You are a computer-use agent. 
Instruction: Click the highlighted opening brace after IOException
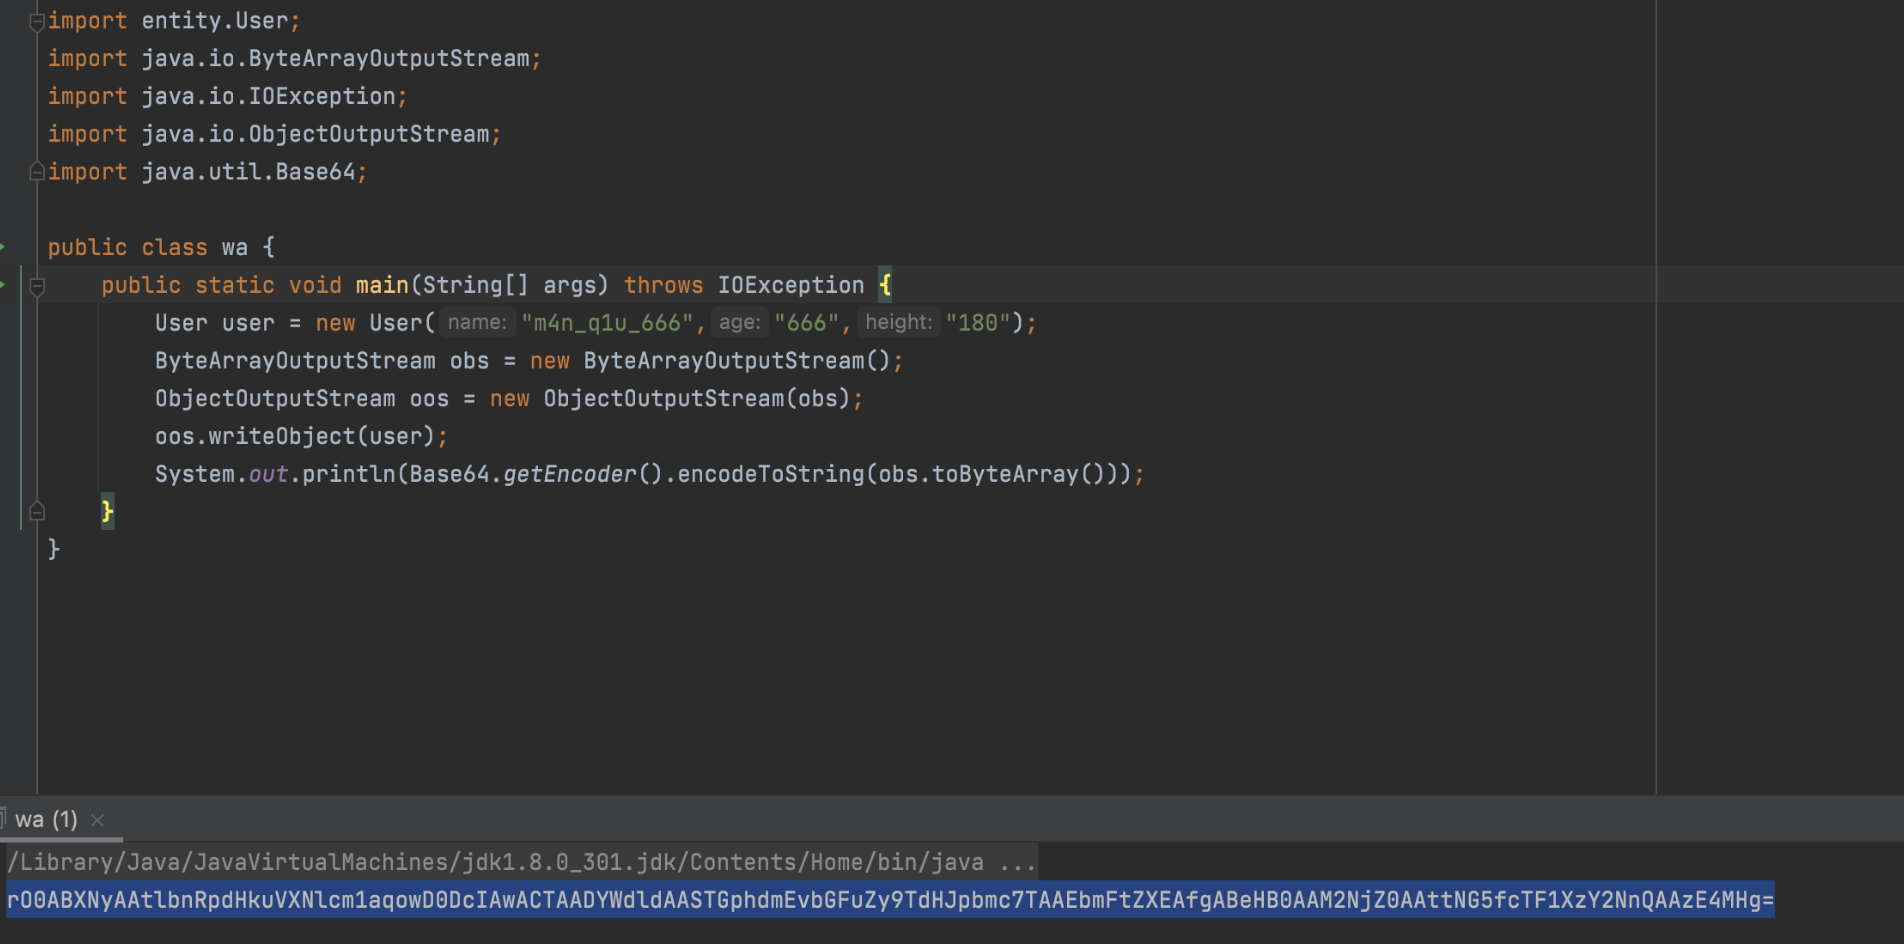tap(885, 286)
